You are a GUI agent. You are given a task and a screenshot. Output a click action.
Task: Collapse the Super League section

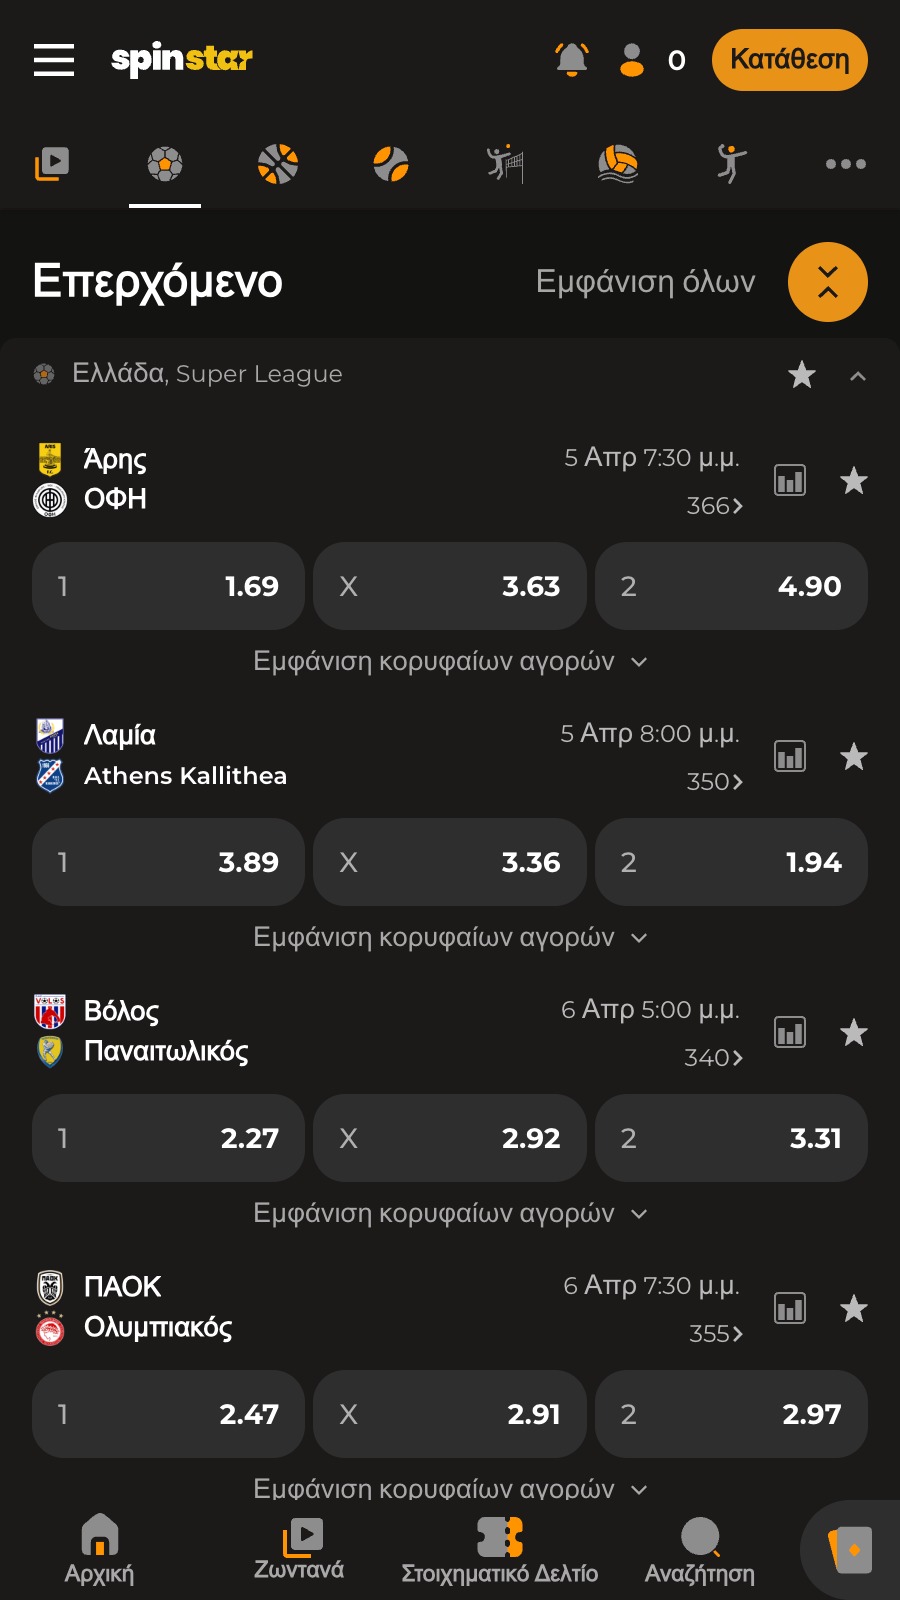pos(858,376)
